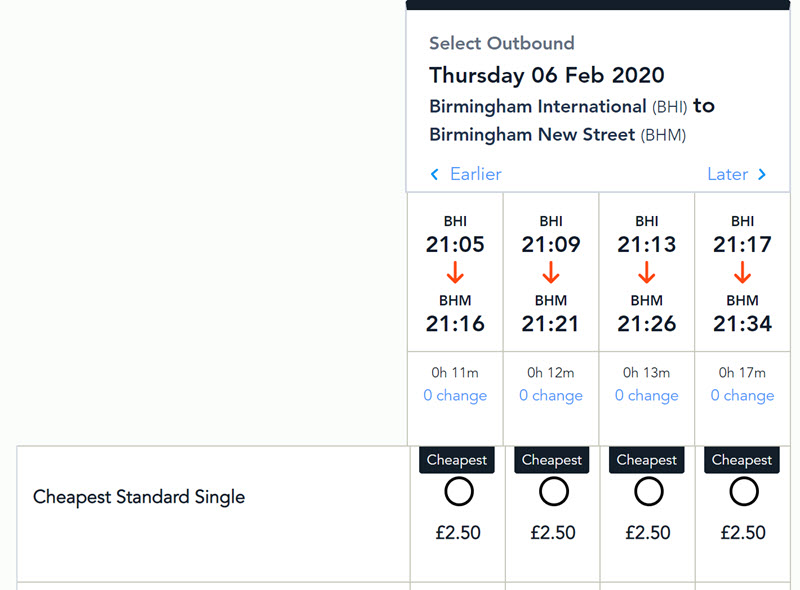Select the £2.50 fare for the 21:13 train
This screenshot has width=800, height=590.
pos(648,491)
